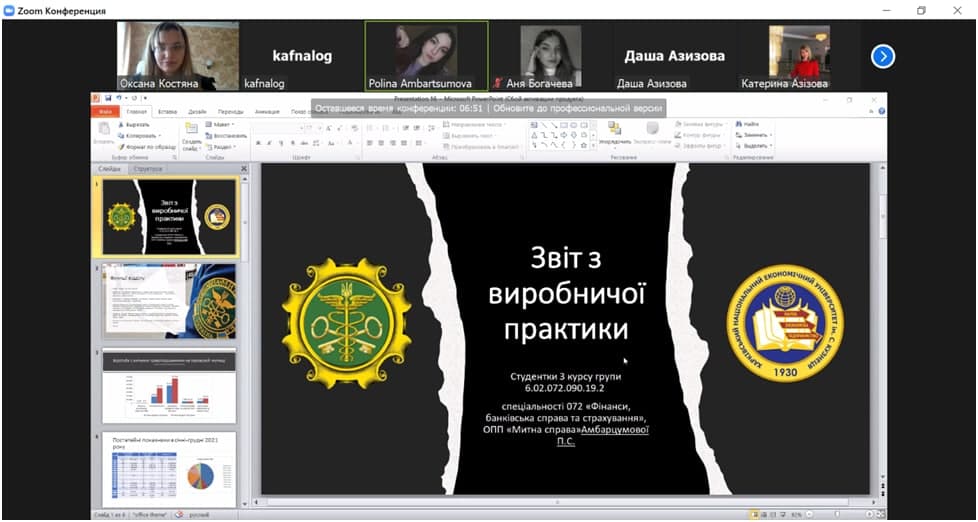The width and height of the screenshot is (978, 522).
Task: Toggle text Shadow in the font group
Action: 293,143
